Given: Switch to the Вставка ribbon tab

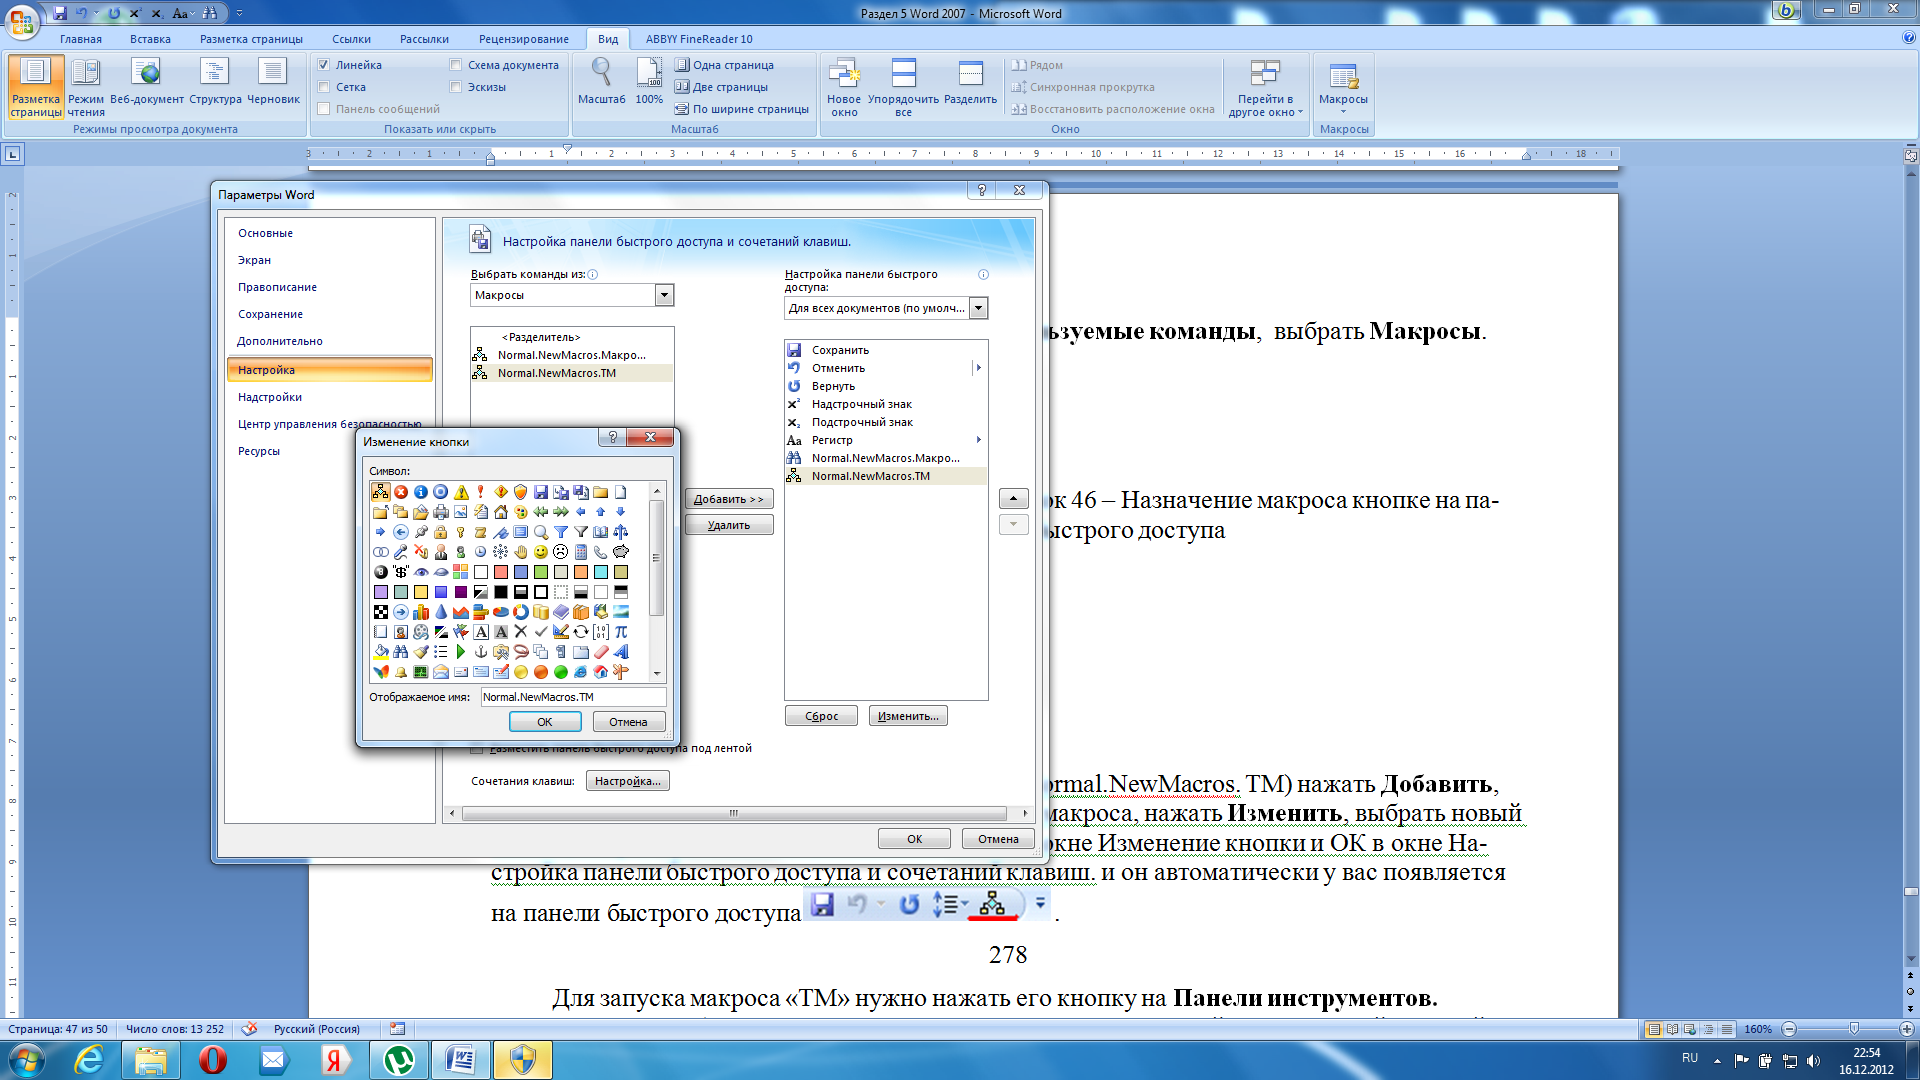Looking at the screenshot, I should (150, 39).
